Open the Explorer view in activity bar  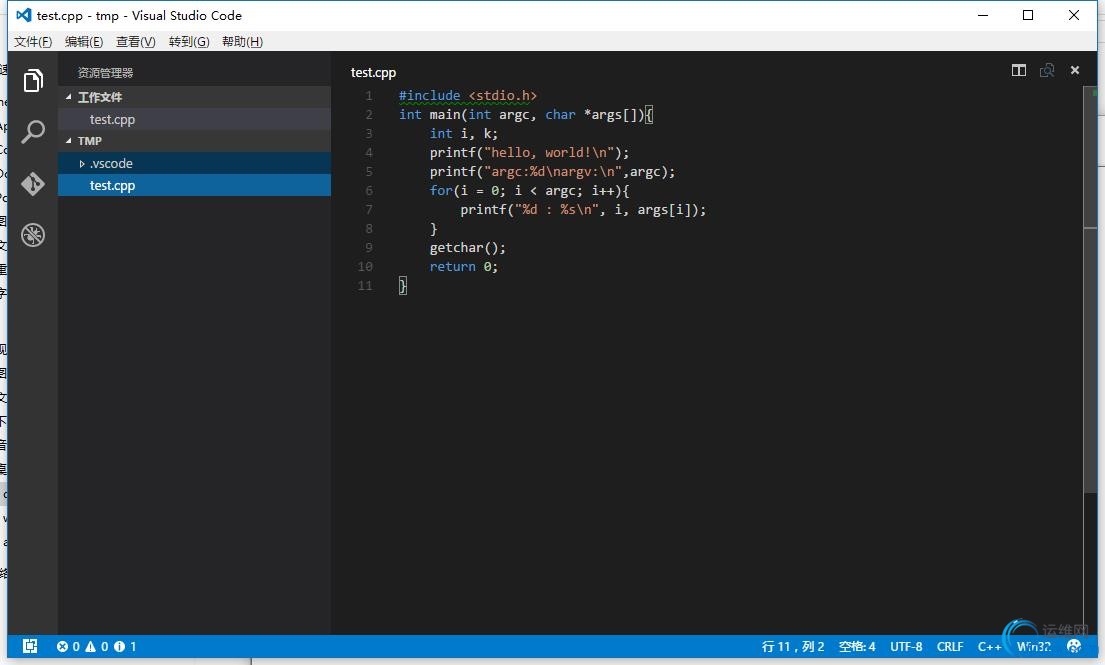33,81
